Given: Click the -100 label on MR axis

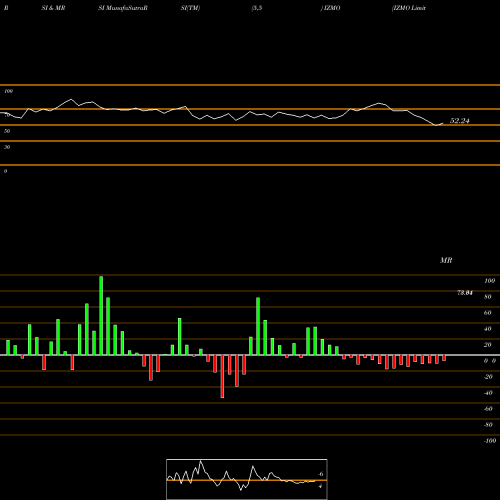Looking at the screenshot, I should (x=490, y=441).
